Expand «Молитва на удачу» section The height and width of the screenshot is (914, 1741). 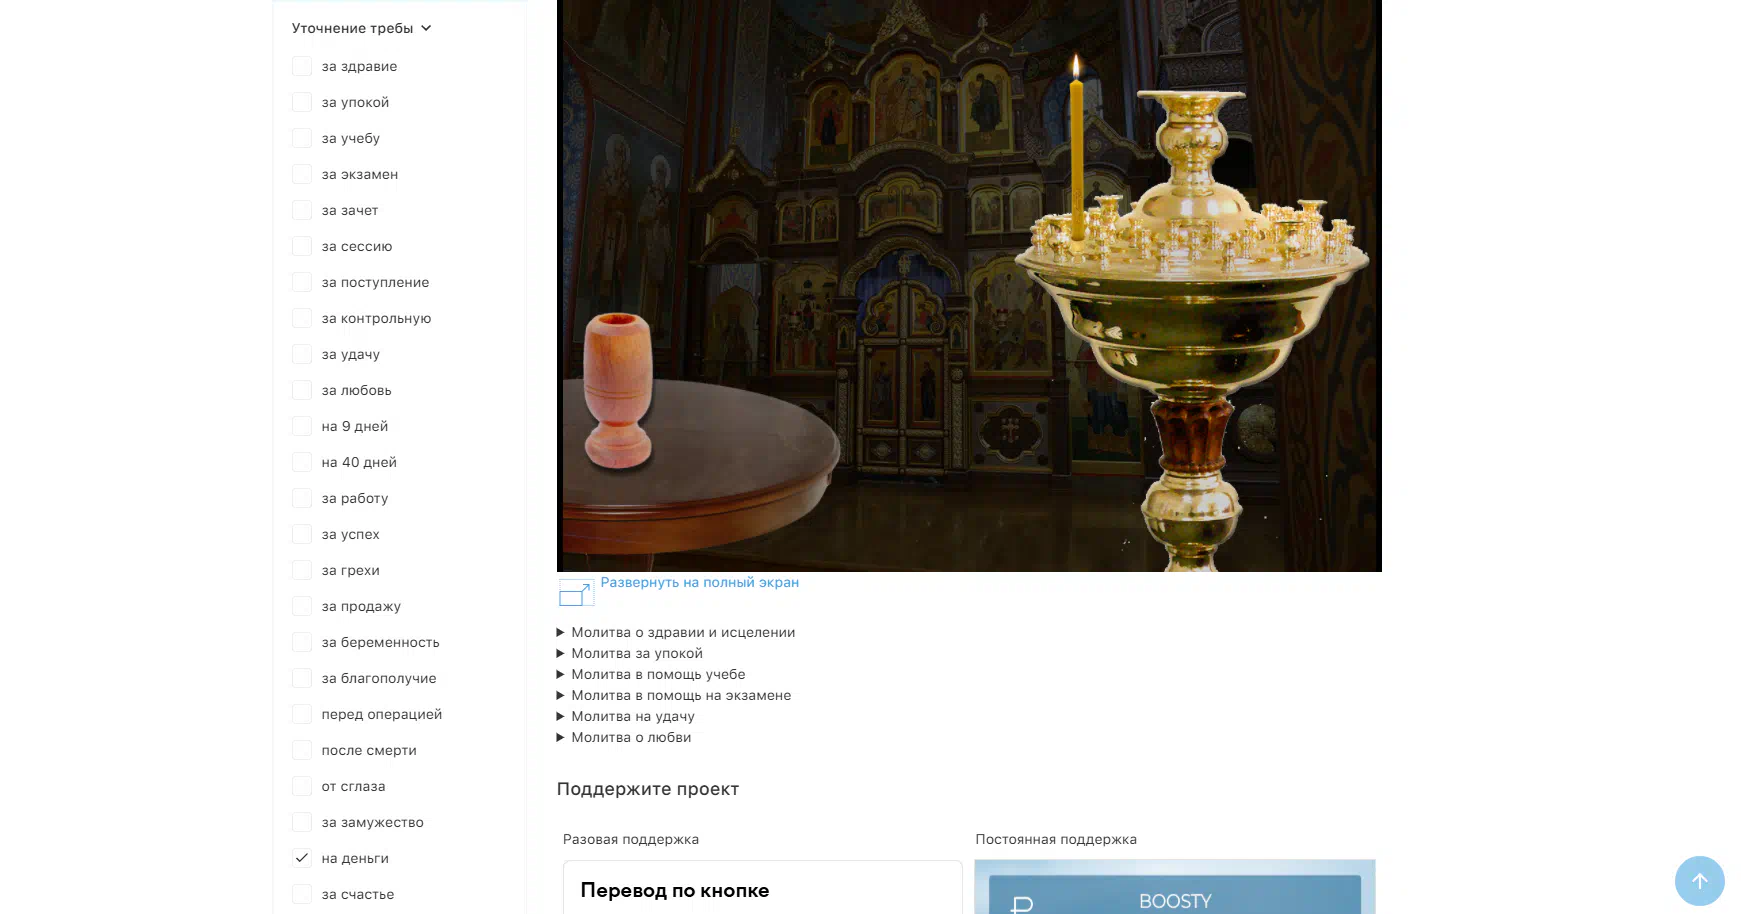[x=626, y=716]
